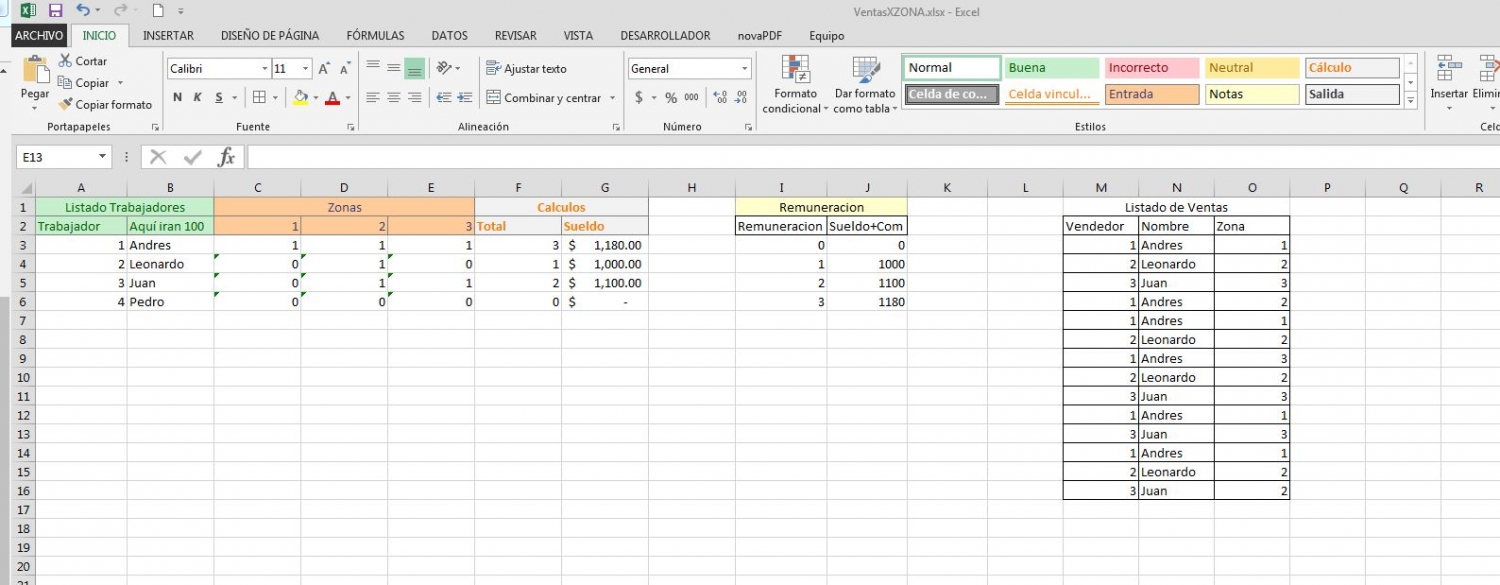Toggle italic with the K button
Image resolution: width=1500 pixels, height=585 pixels.
tap(197, 98)
